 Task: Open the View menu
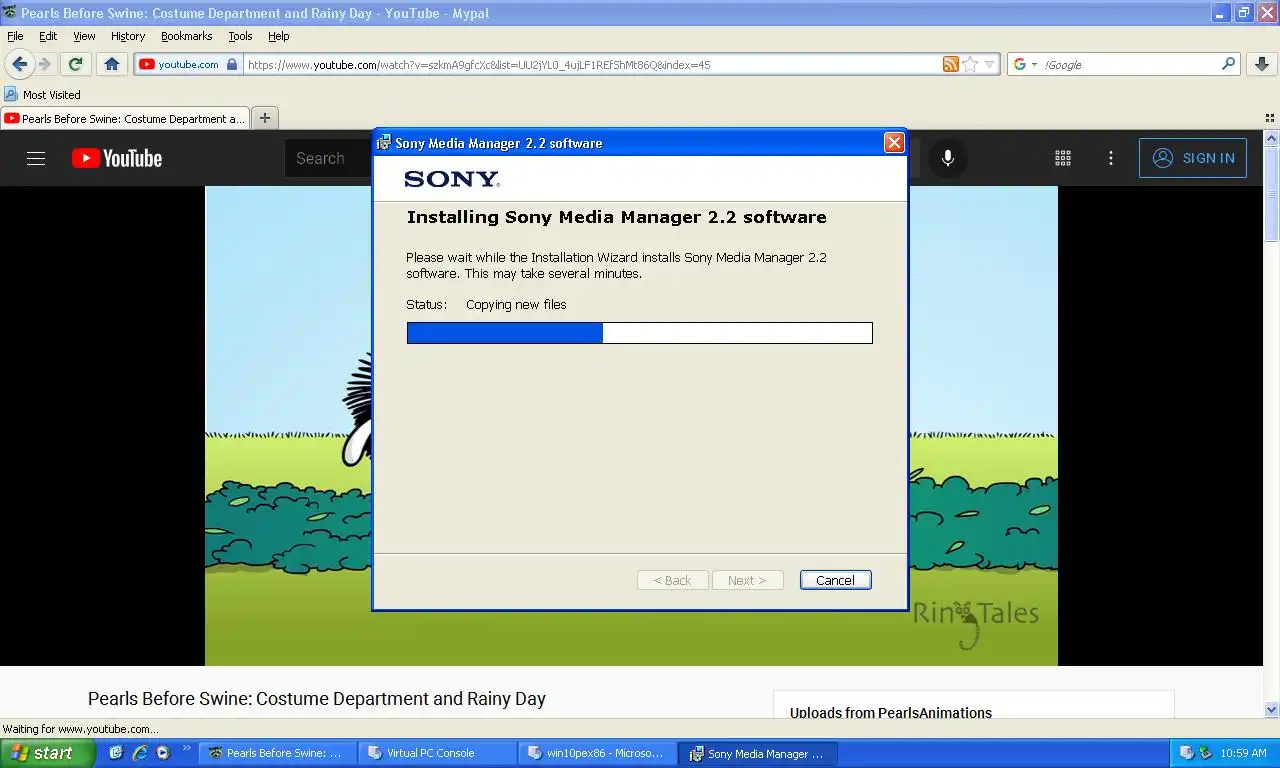point(84,36)
